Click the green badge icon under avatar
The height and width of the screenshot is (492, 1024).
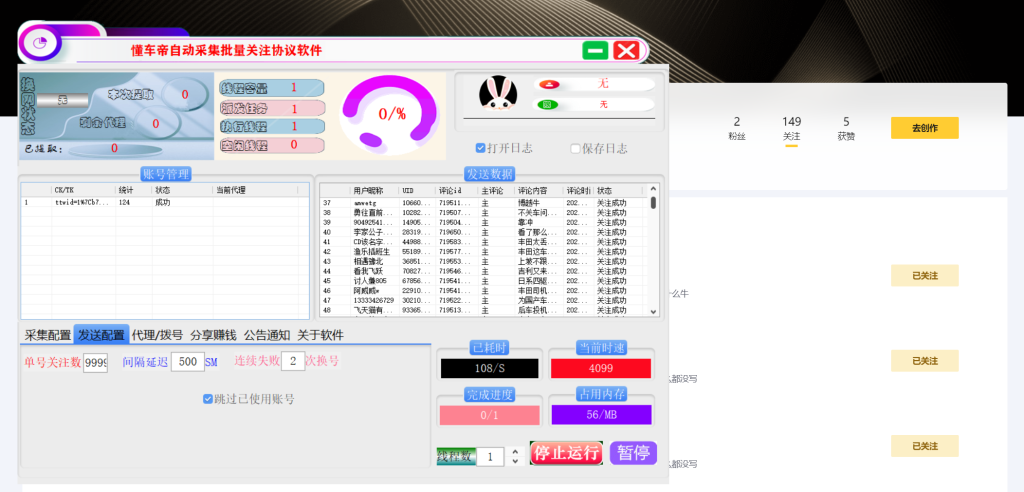[x=547, y=104]
